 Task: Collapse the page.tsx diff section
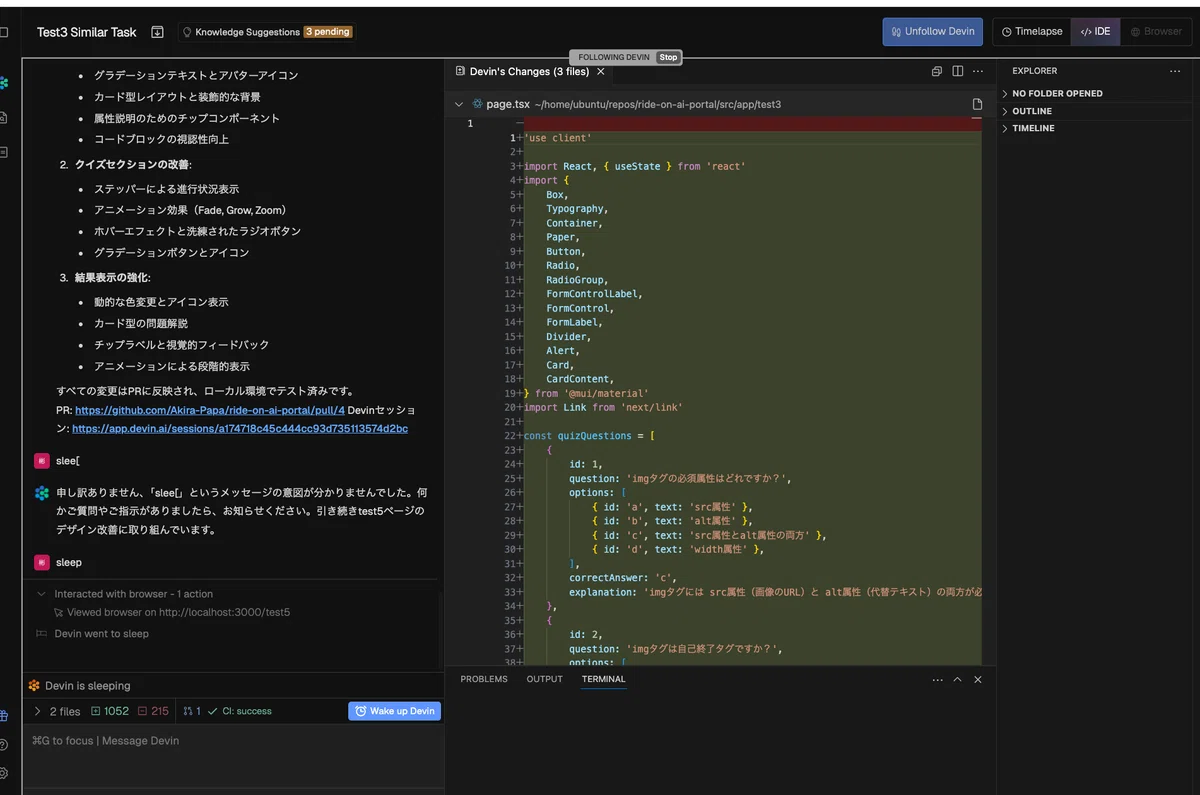click(x=459, y=104)
